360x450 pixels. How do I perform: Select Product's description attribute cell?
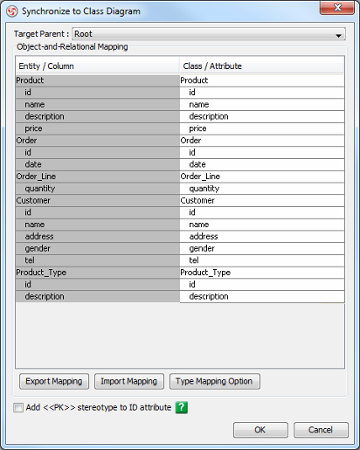(x=262, y=117)
